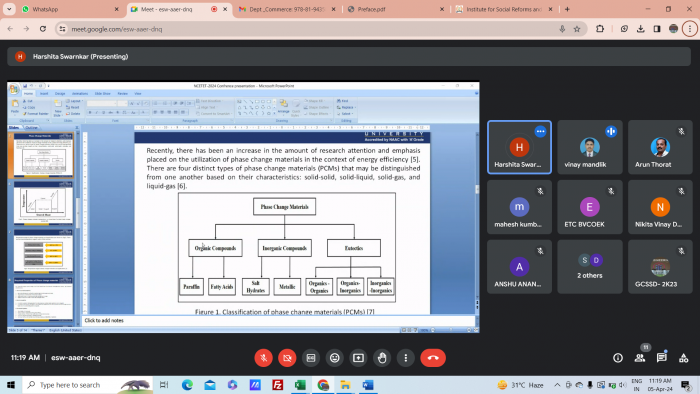The height and width of the screenshot is (394, 700).
Task: Bookmark this page with star icon
Action: point(577,29)
